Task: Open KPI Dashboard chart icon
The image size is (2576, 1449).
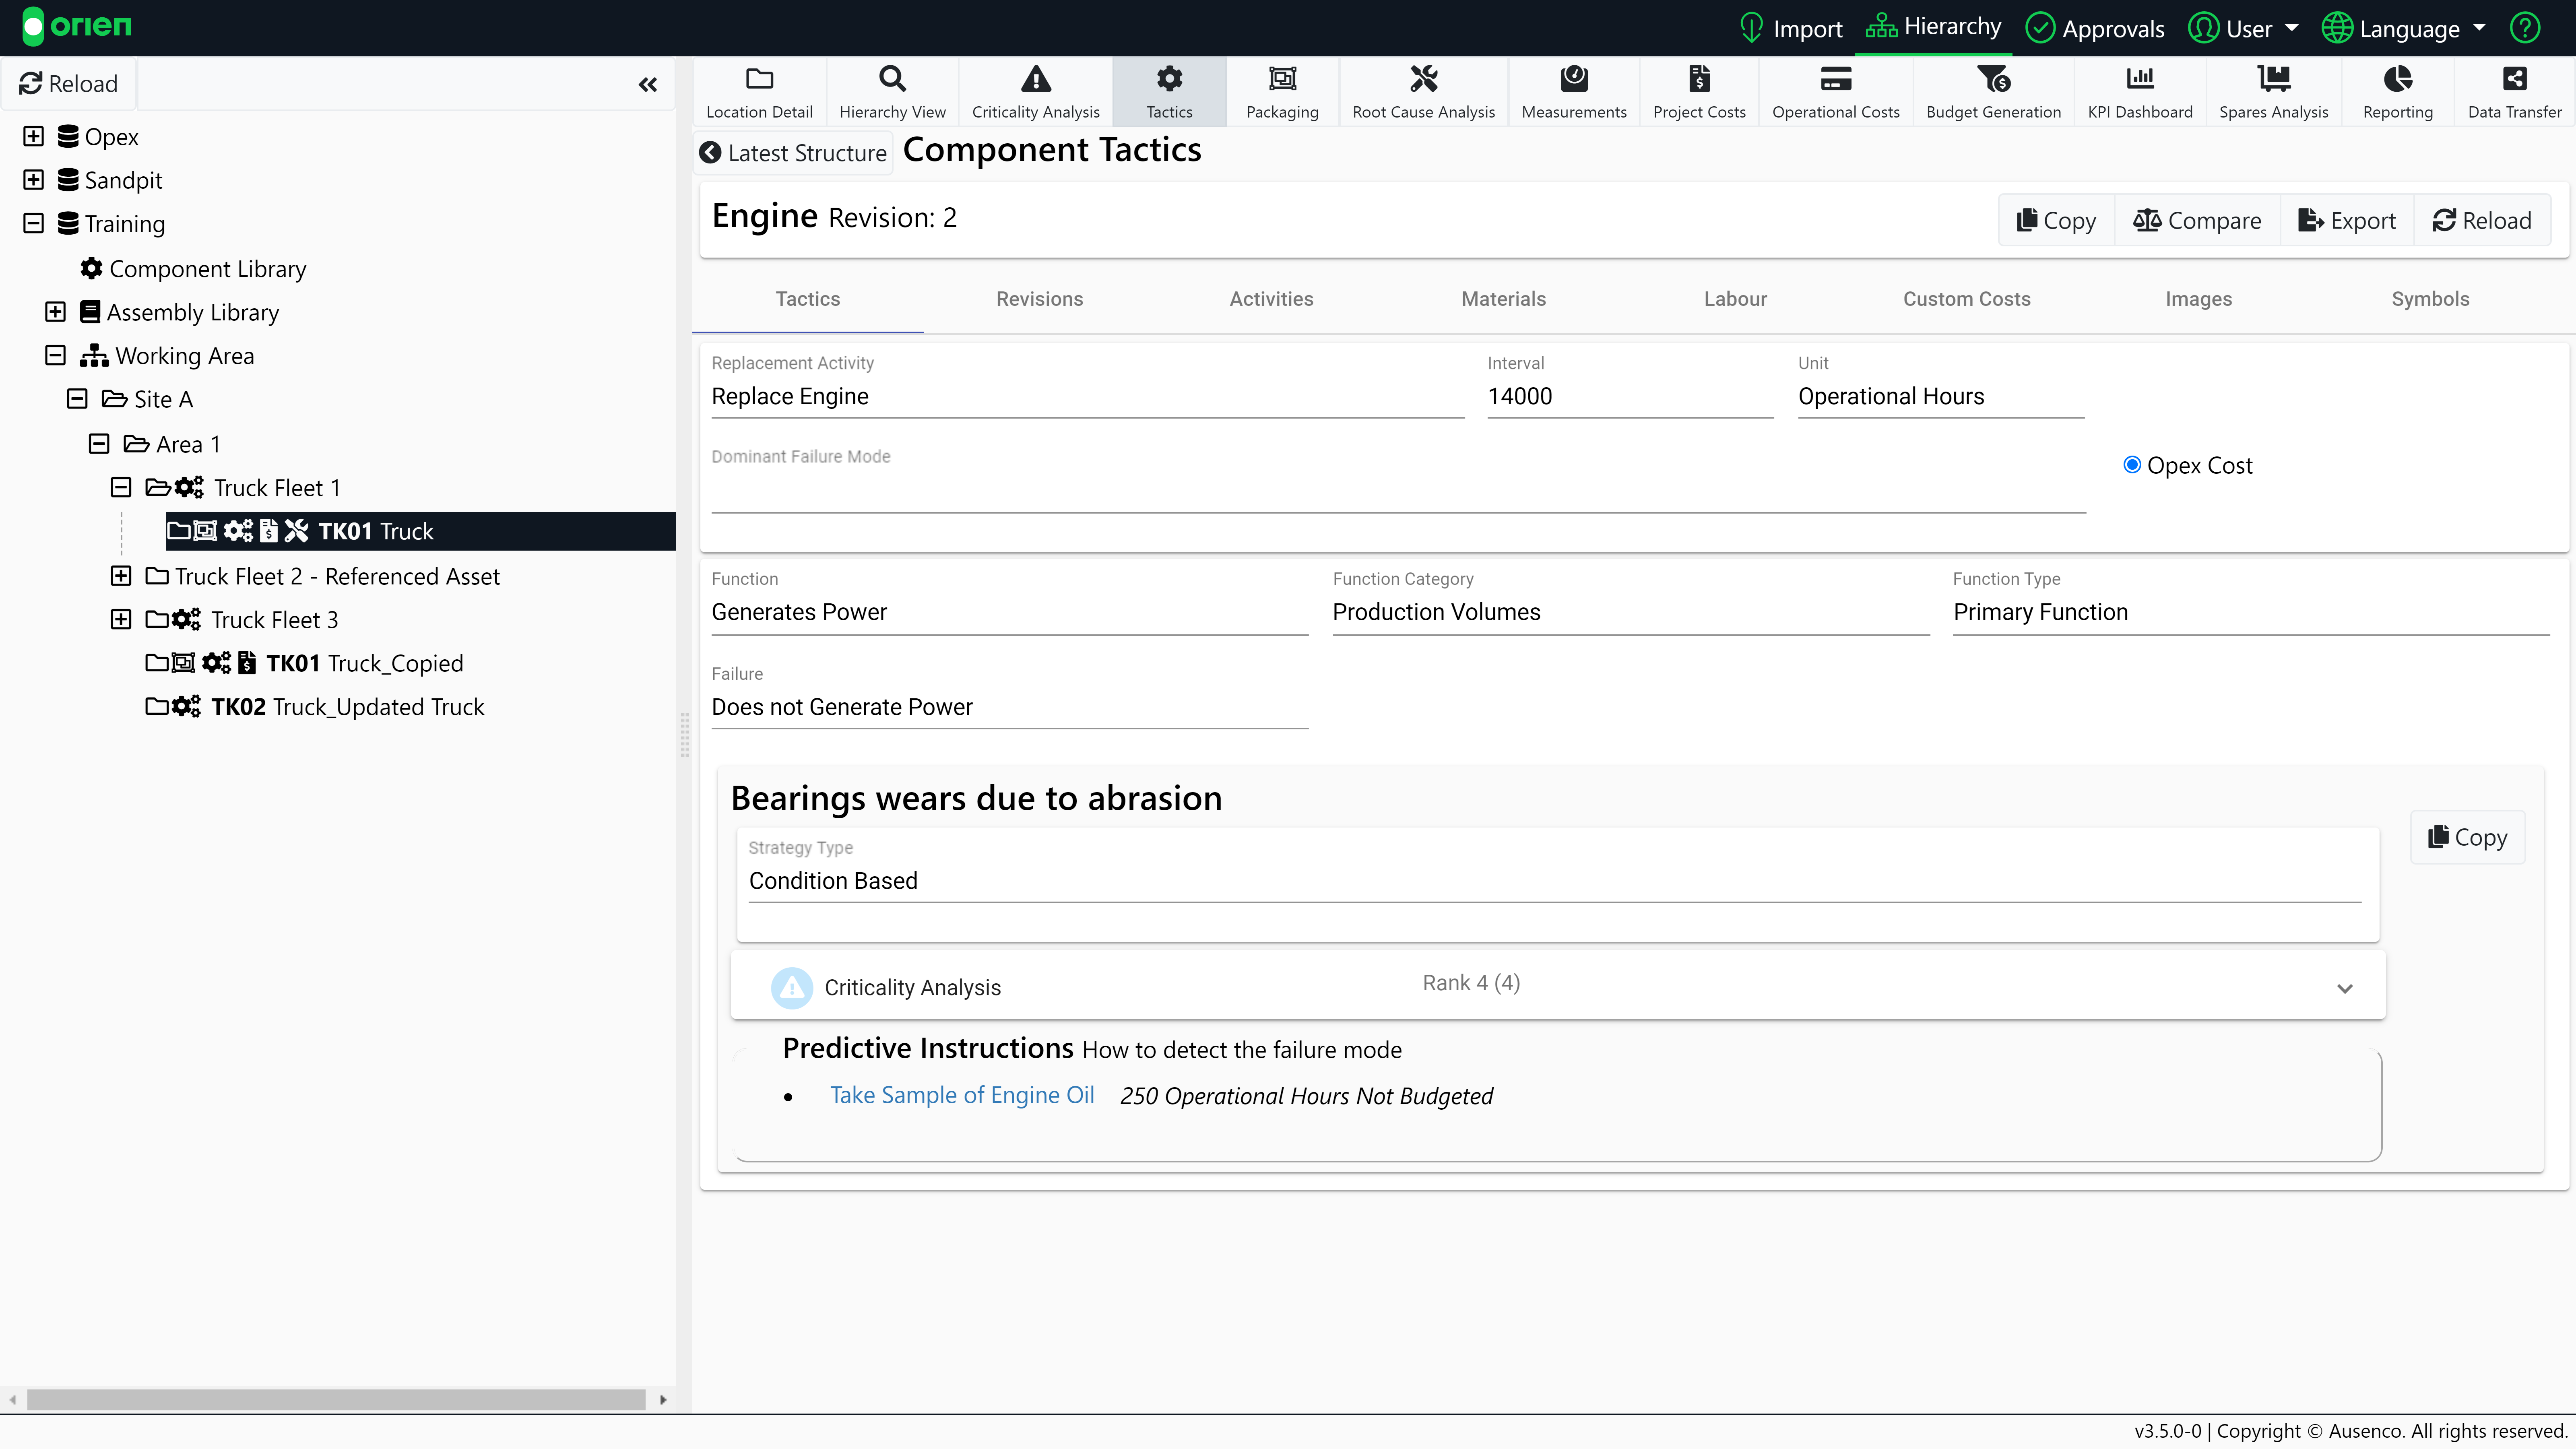Action: 2140,78
